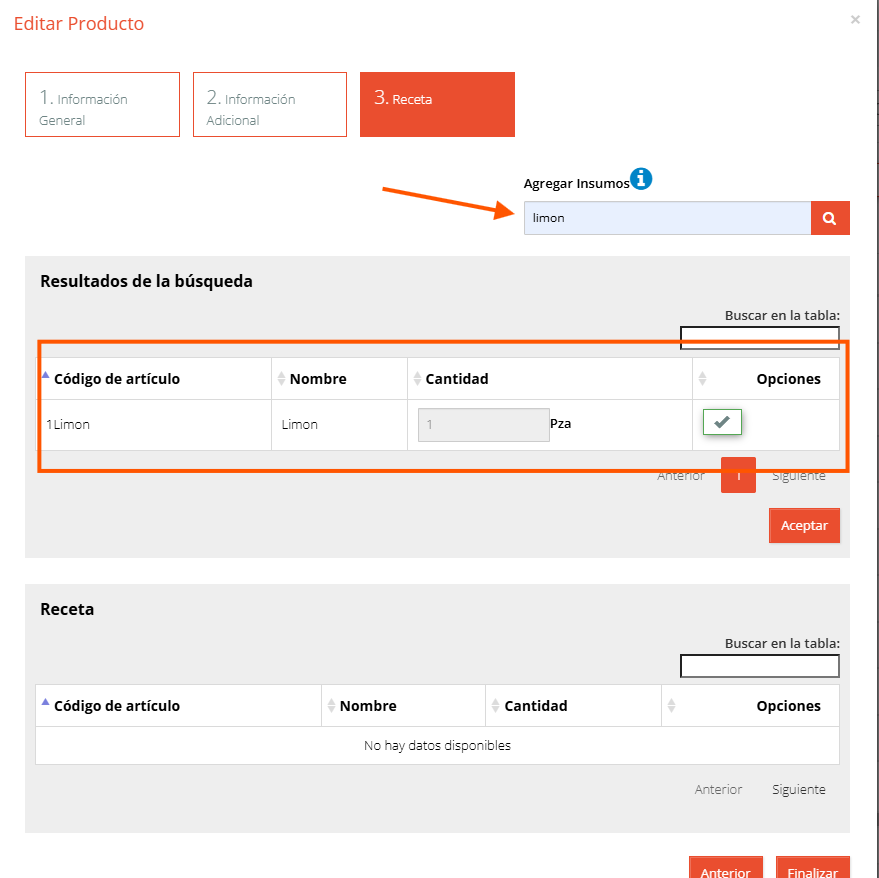The height and width of the screenshot is (878, 879).
Task: Sort Receta table by Cantidad column
Action: pos(573,706)
